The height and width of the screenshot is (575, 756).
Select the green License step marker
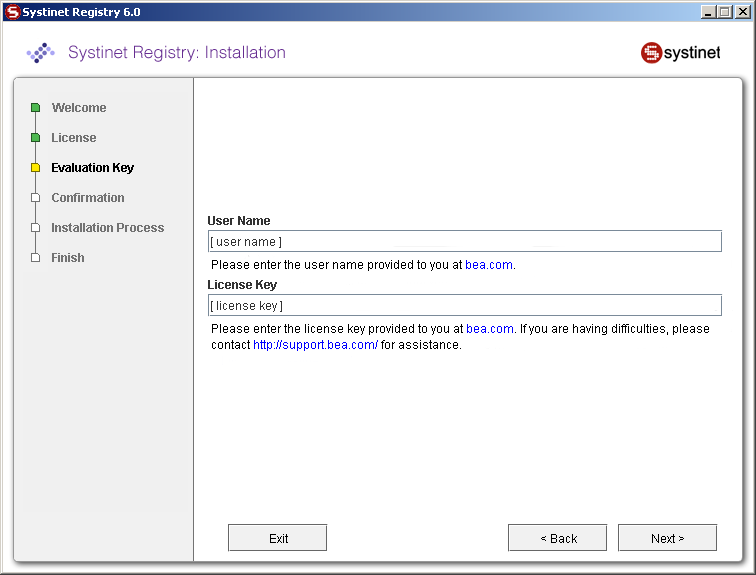[35, 137]
